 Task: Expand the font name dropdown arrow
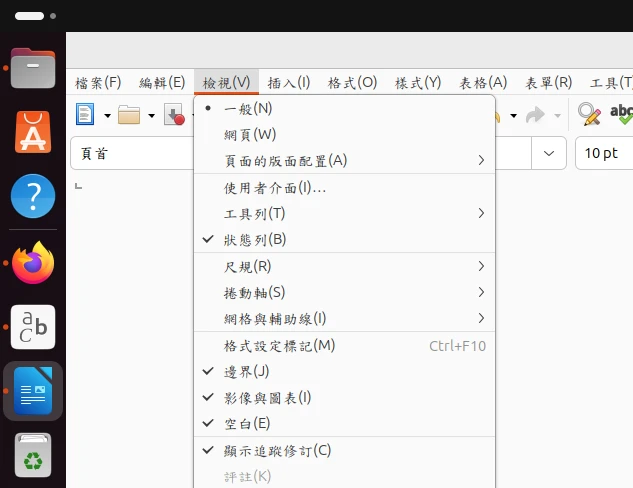pyautogui.click(x=549, y=153)
